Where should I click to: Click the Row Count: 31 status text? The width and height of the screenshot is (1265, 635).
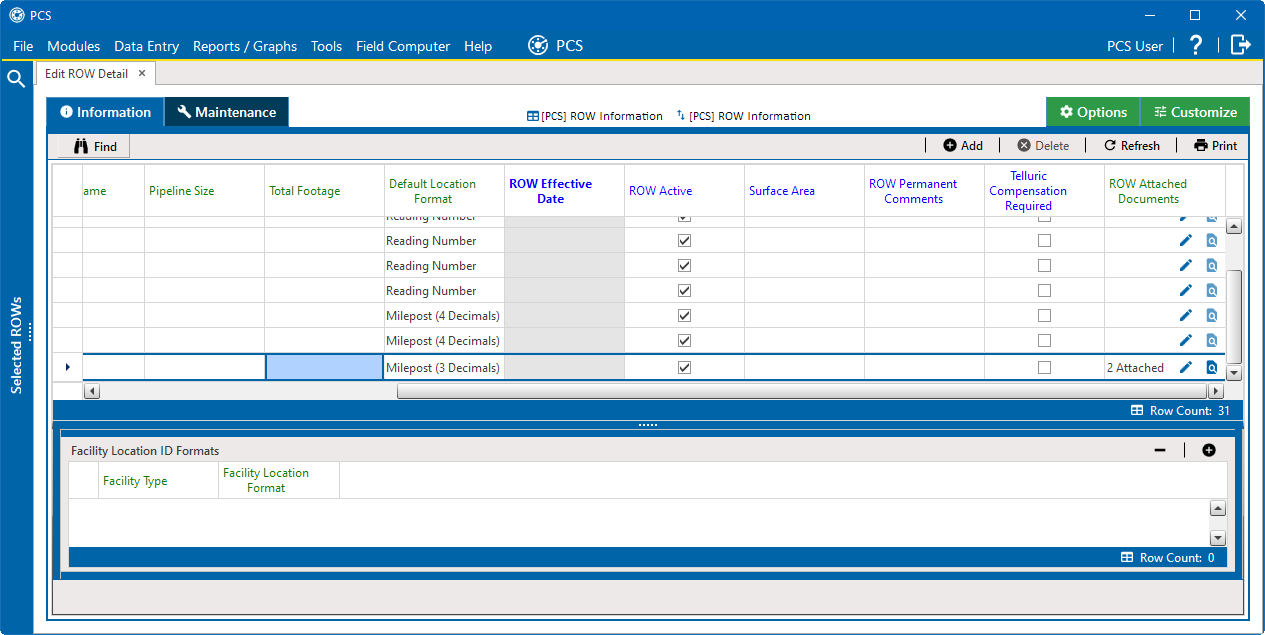[1189, 411]
